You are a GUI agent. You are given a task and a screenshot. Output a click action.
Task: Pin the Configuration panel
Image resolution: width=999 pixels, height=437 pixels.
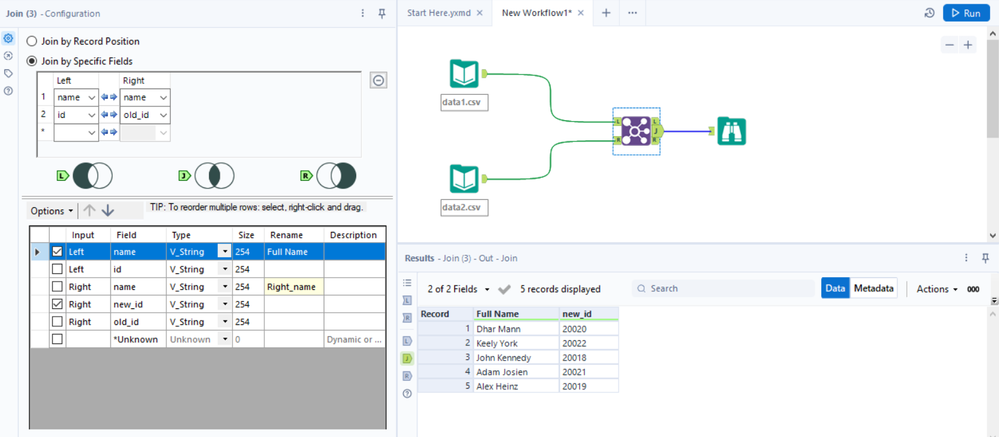click(x=382, y=13)
